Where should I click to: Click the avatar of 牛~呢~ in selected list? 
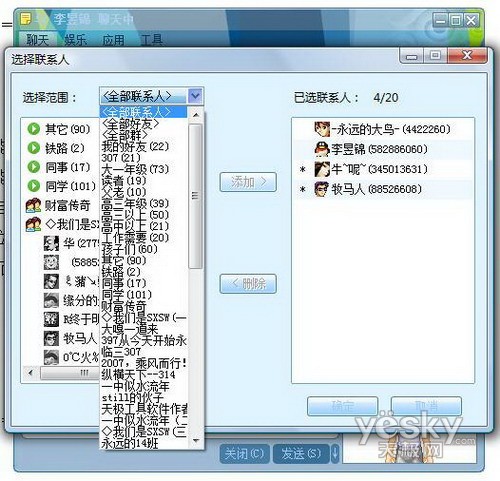click(322, 169)
